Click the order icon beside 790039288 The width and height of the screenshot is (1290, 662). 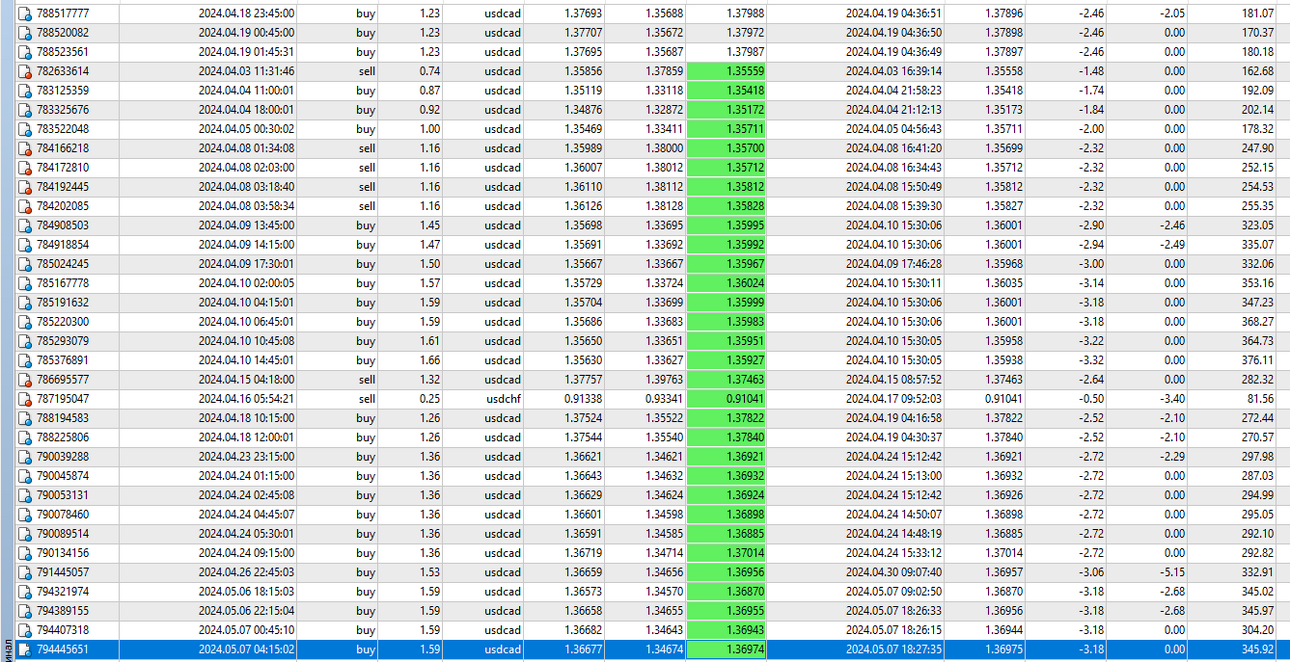(24, 456)
